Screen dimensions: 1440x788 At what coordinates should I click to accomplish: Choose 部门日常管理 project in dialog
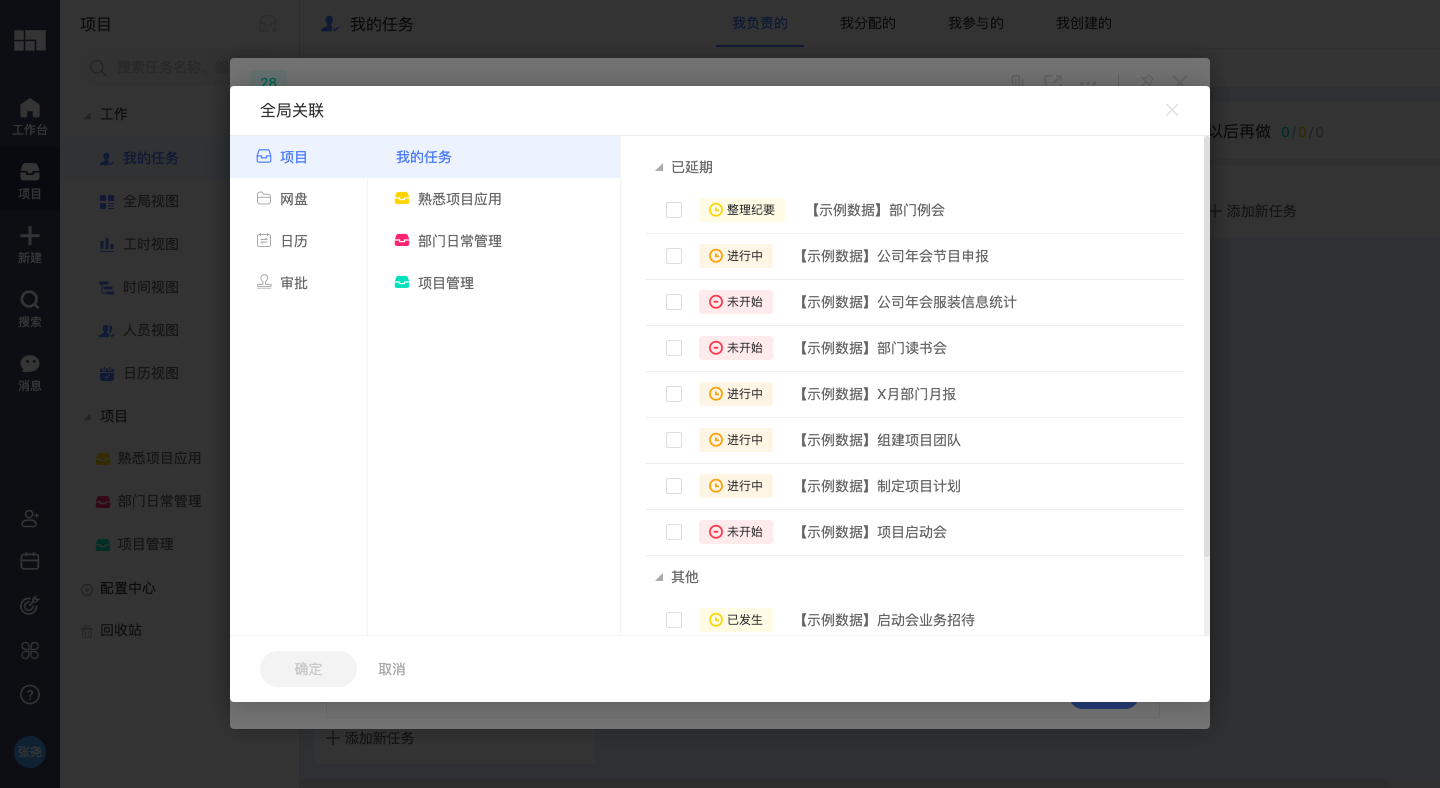[459, 241]
